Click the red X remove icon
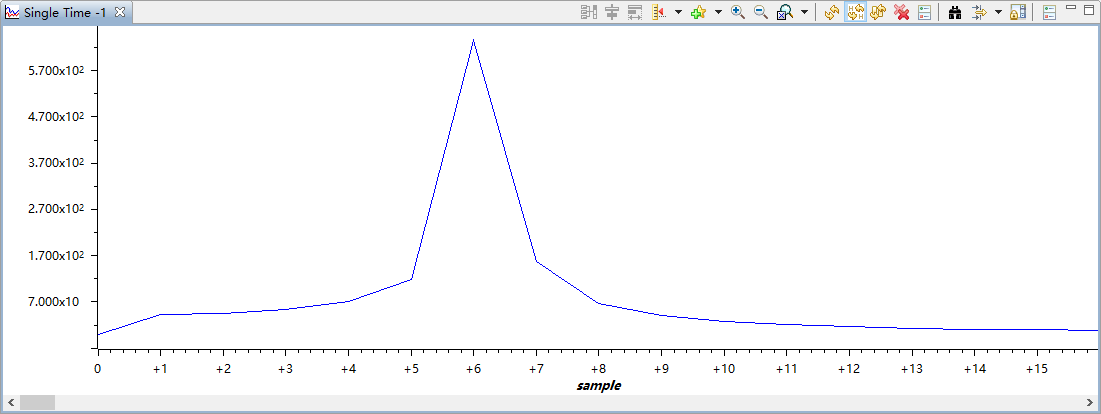 (901, 12)
